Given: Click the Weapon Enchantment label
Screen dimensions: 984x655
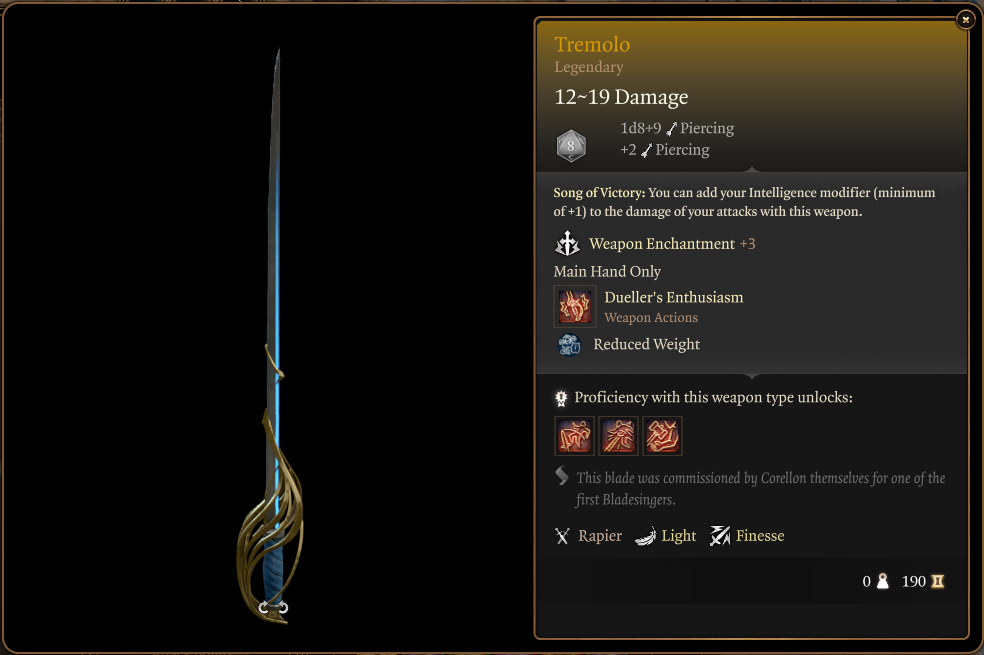Looking at the screenshot, I should pos(661,243).
